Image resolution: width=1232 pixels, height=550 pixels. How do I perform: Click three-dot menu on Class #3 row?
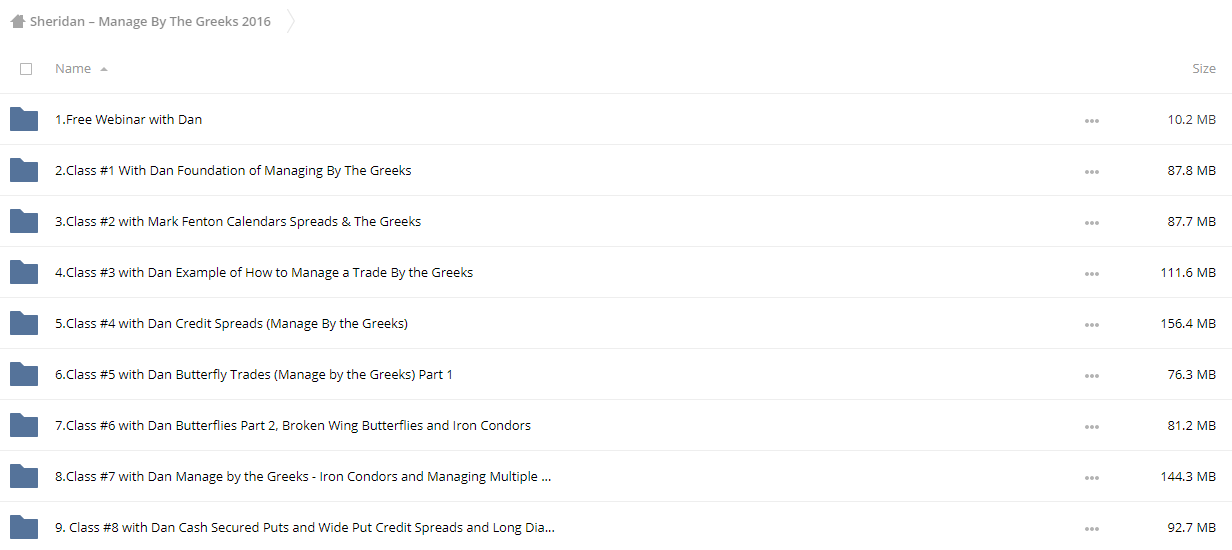[1091, 274]
